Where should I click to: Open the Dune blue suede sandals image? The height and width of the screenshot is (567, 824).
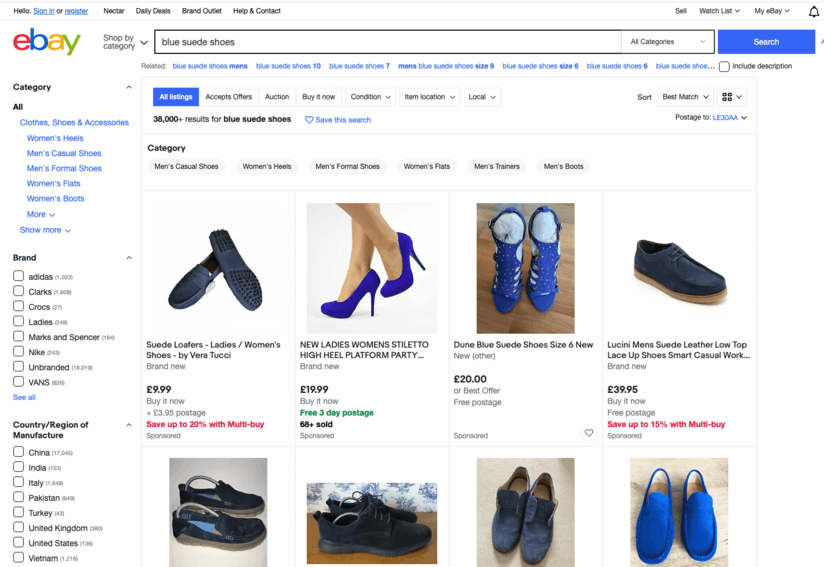(526, 269)
